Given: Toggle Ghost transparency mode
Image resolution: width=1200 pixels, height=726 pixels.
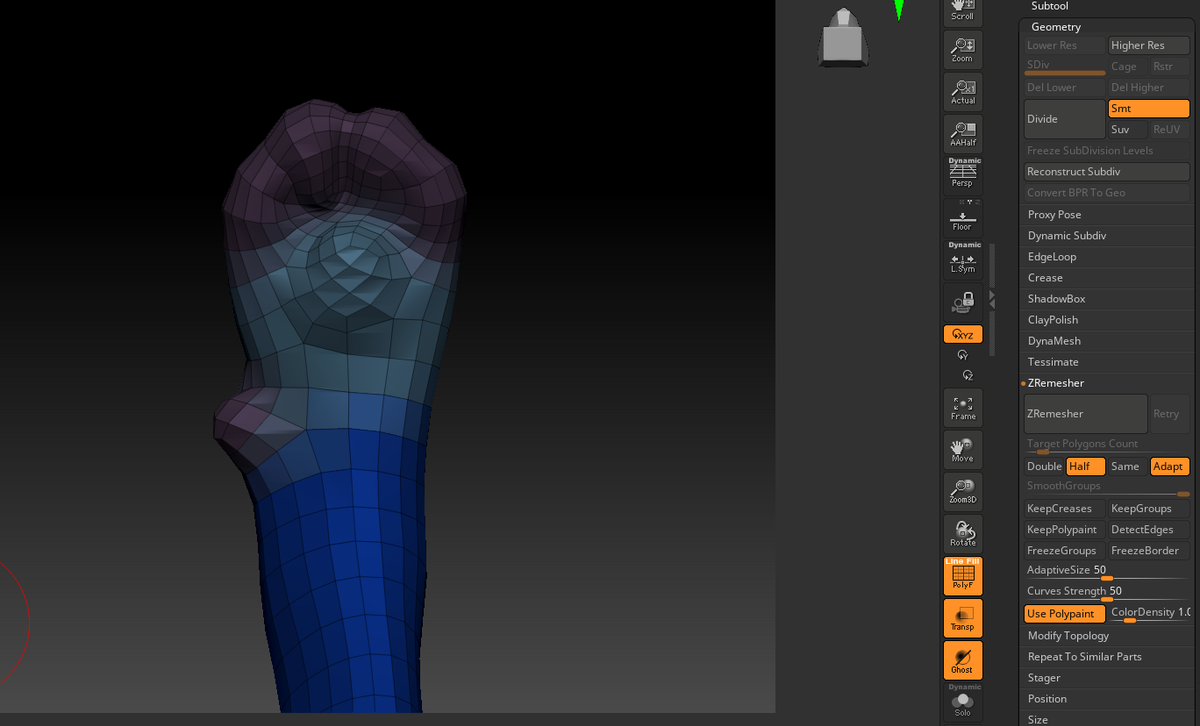Looking at the screenshot, I should click(962, 660).
